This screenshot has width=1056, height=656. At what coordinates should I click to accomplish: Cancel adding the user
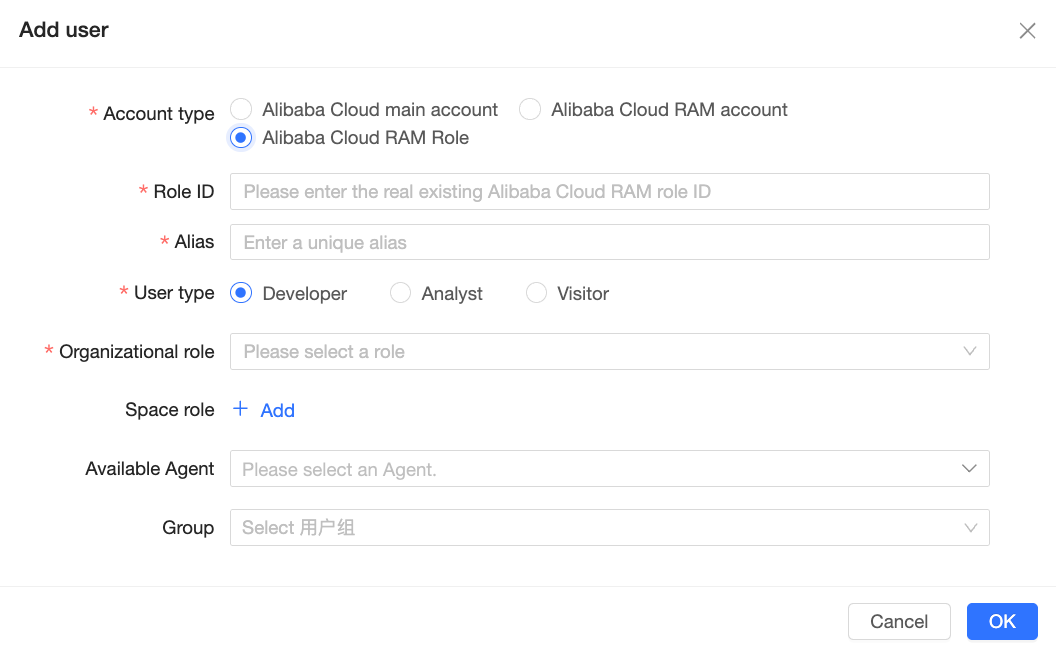pyautogui.click(x=899, y=621)
